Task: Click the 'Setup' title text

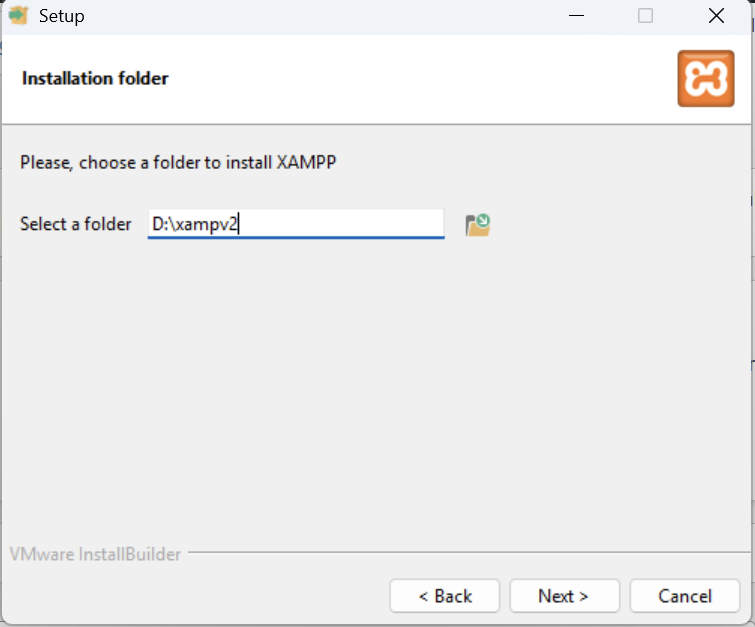Action: (x=61, y=16)
